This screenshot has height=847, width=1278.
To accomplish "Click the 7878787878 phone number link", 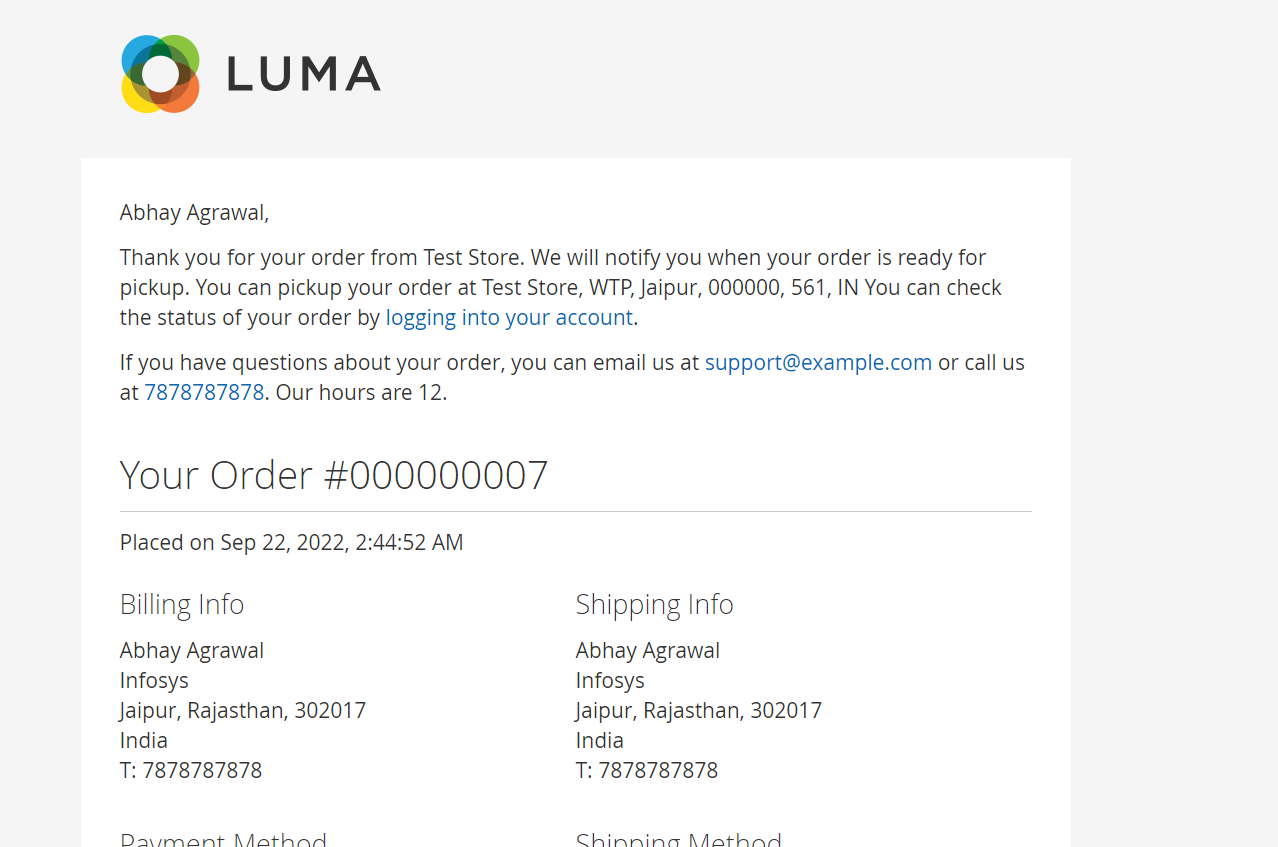I will click(x=204, y=392).
